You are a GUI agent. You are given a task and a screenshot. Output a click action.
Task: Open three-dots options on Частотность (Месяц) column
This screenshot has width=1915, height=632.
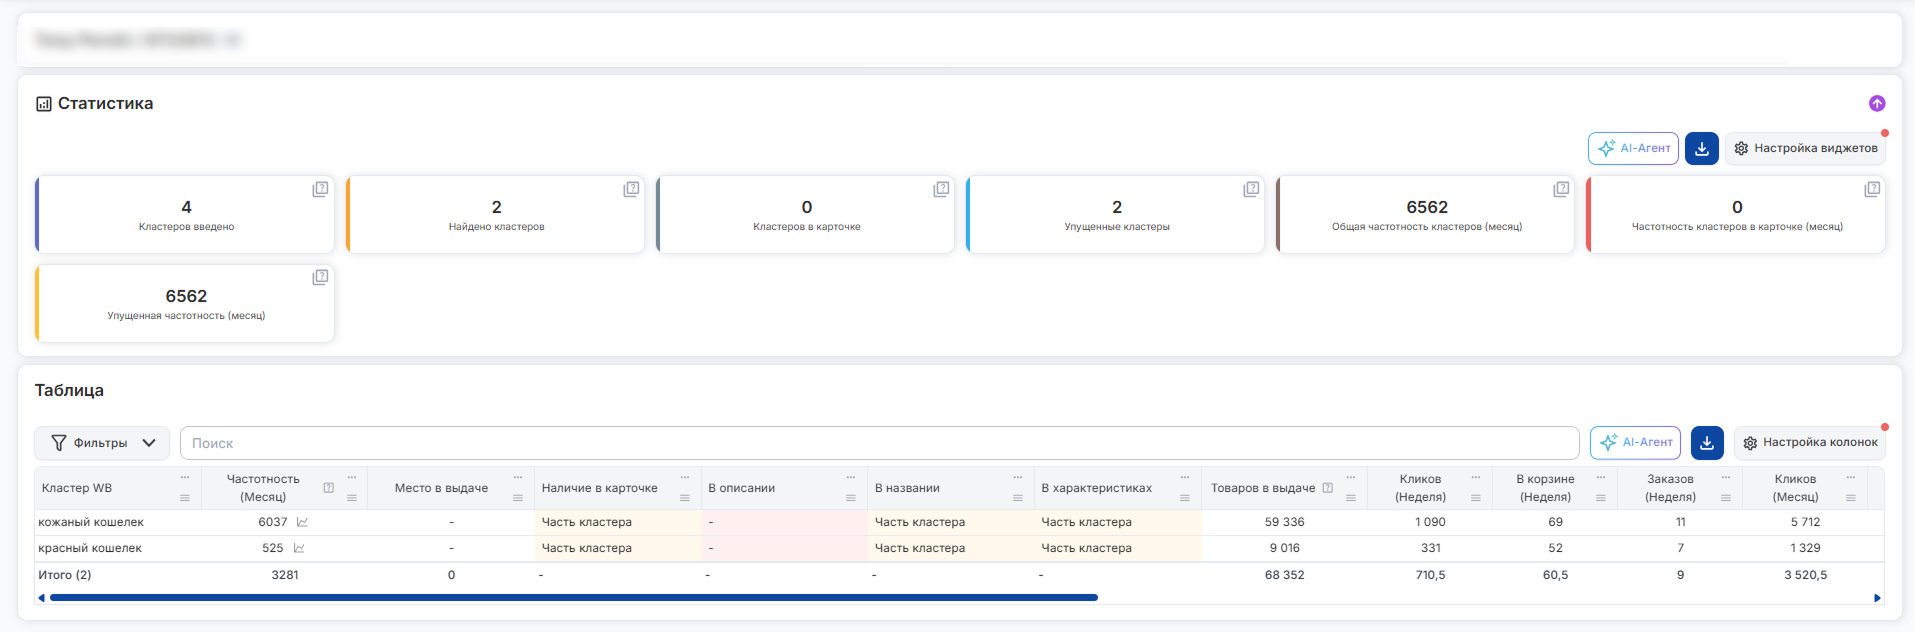pos(351,477)
